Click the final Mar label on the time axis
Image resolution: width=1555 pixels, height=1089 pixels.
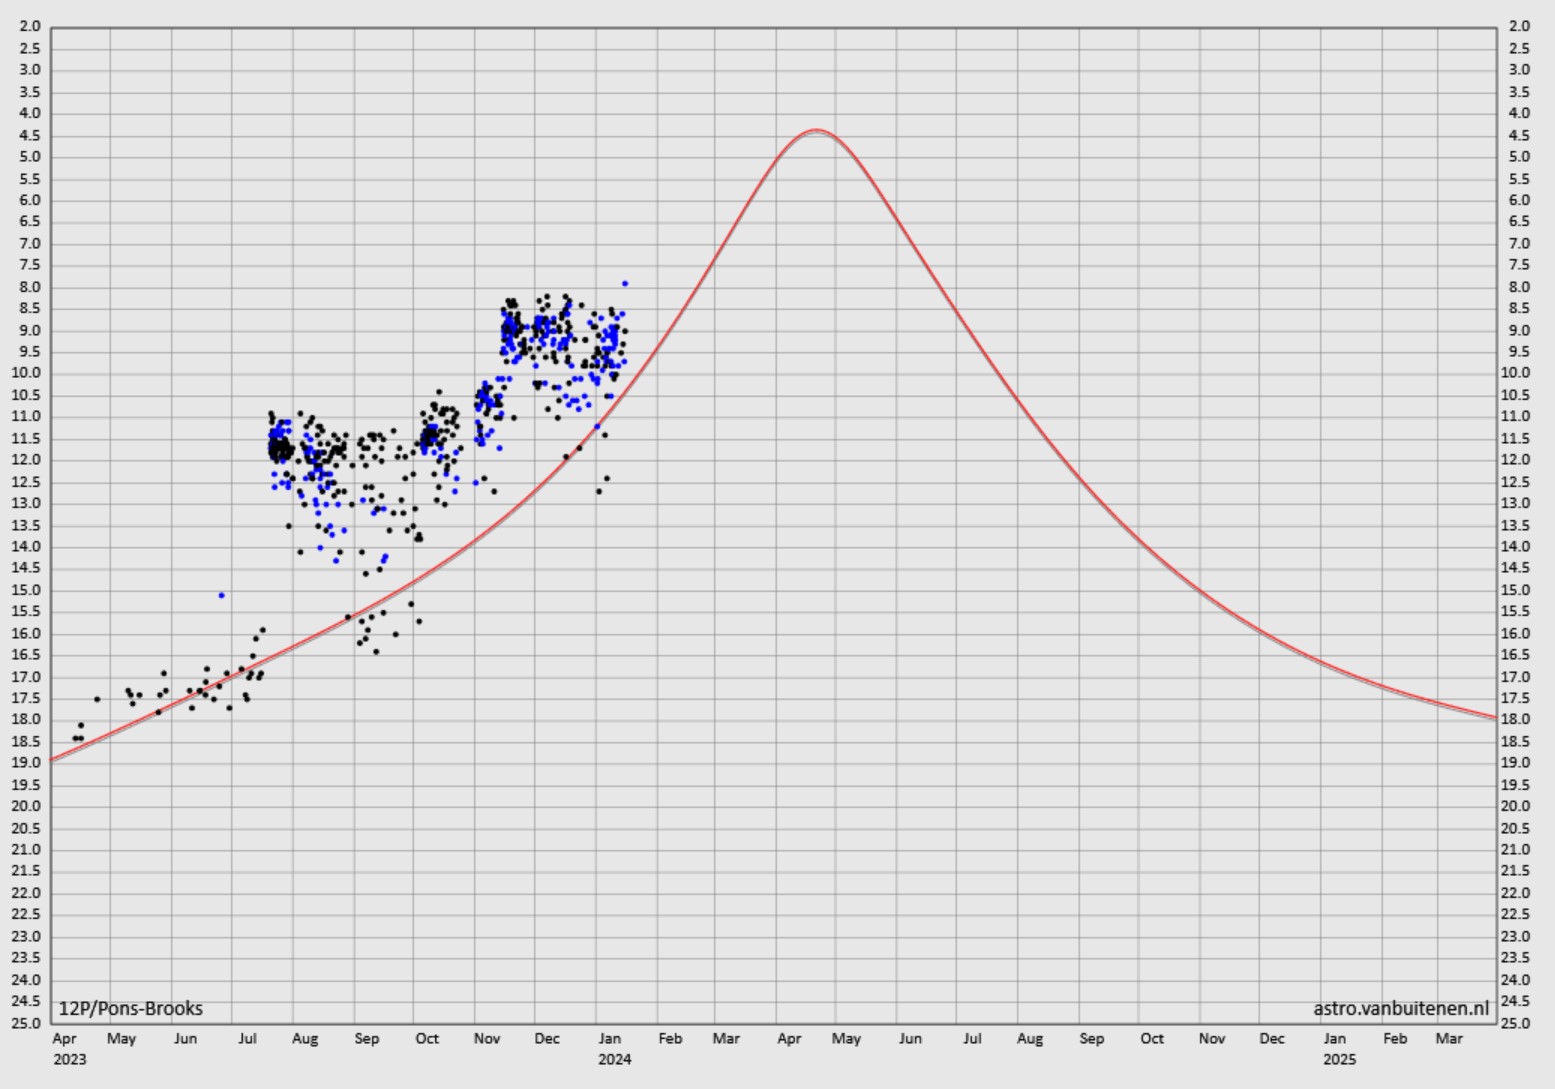point(1449,1039)
